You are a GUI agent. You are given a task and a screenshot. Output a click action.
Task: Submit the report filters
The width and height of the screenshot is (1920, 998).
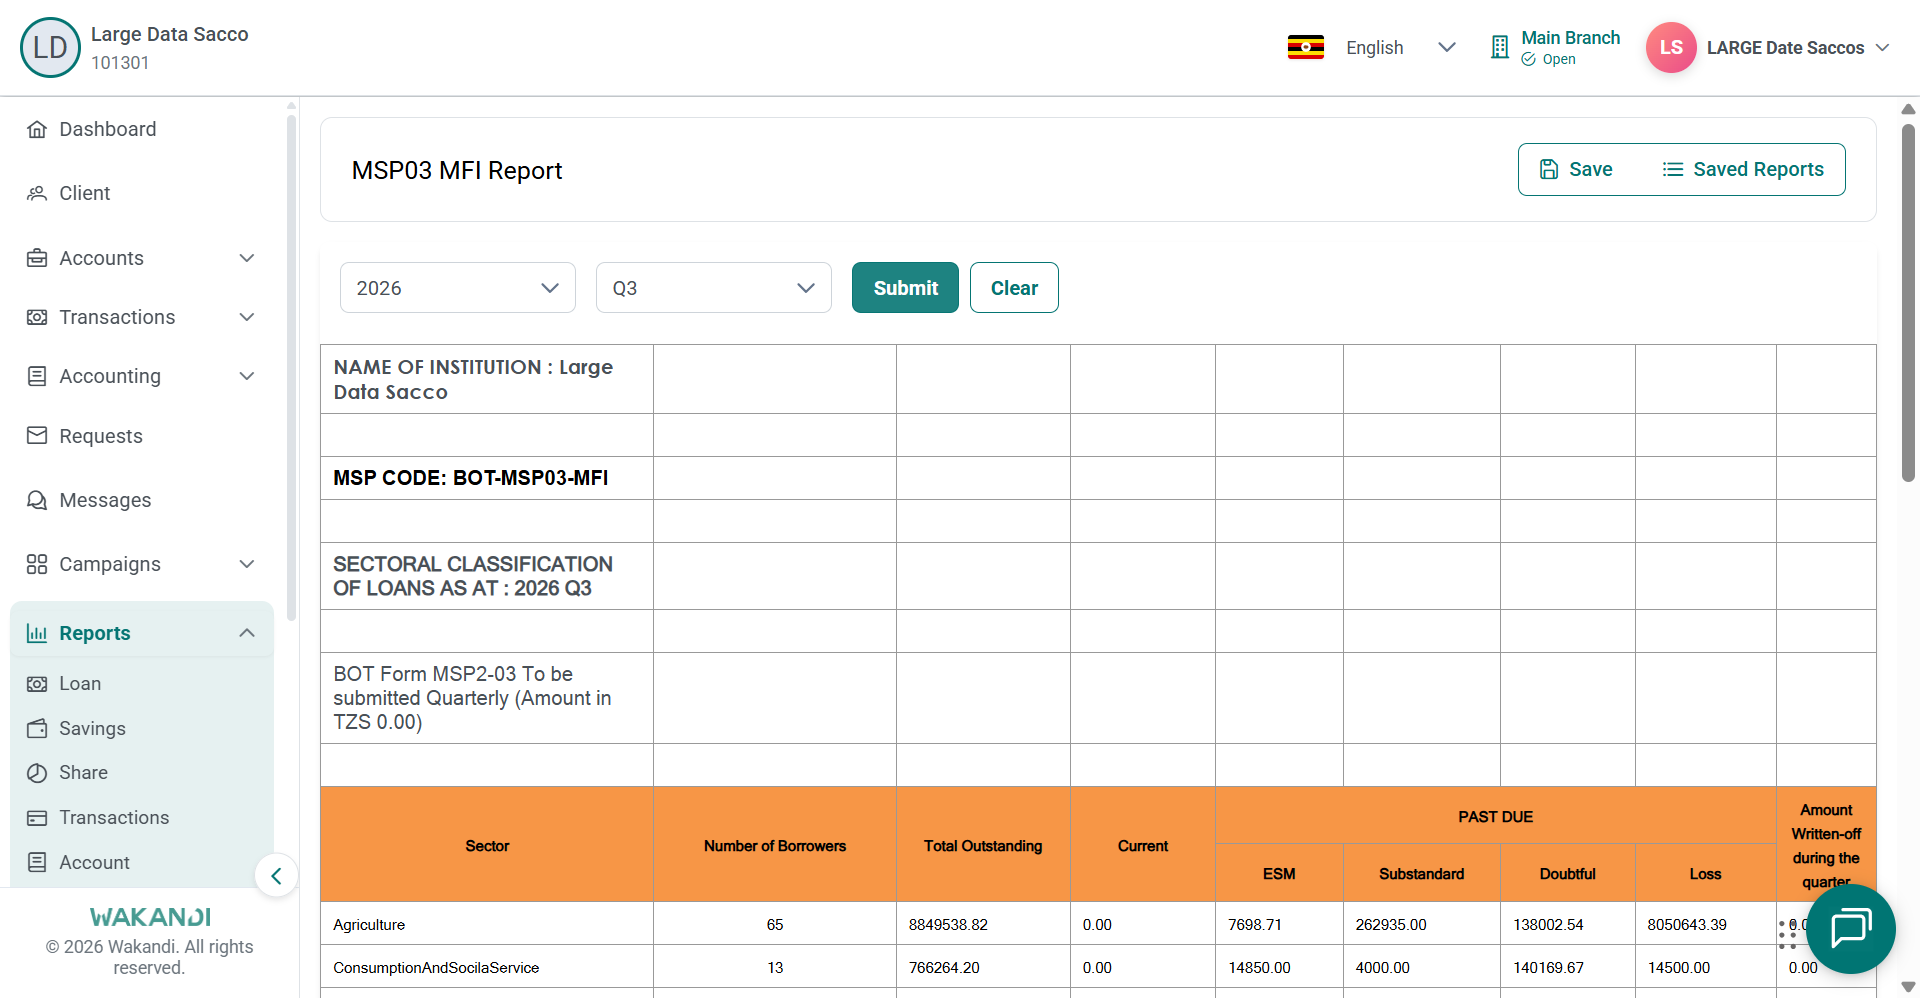(x=905, y=288)
